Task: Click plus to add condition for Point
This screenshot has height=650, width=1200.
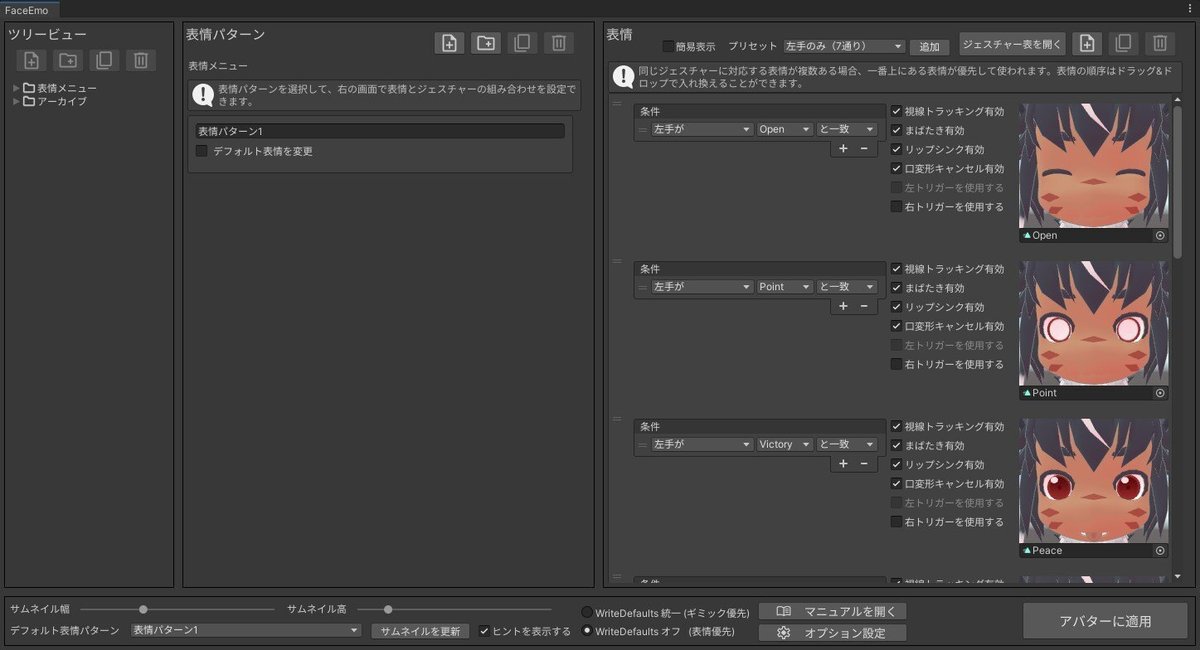Action: [843, 306]
